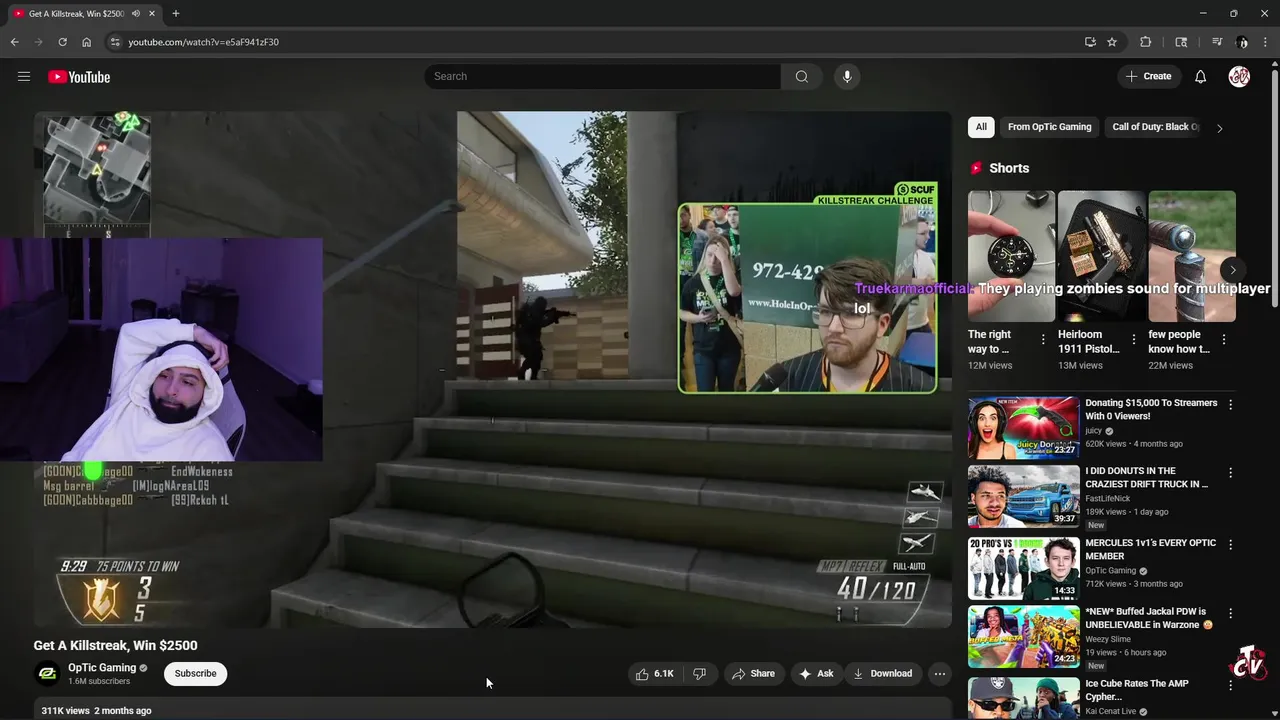The width and height of the screenshot is (1280, 720).
Task: Open options for Heirloom 1911 Pistol short
Action: (1133, 340)
